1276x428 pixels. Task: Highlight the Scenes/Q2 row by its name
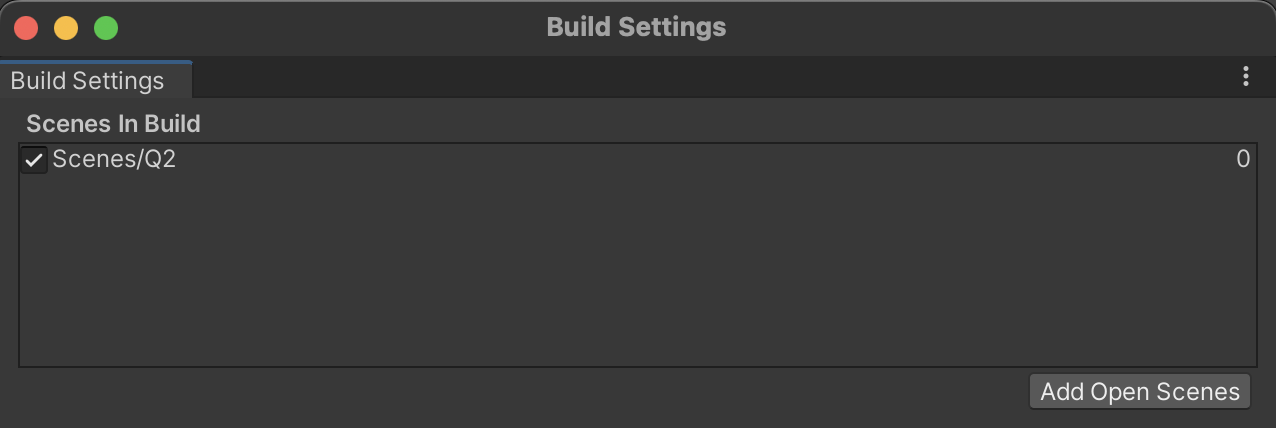[x=114, y=159]
